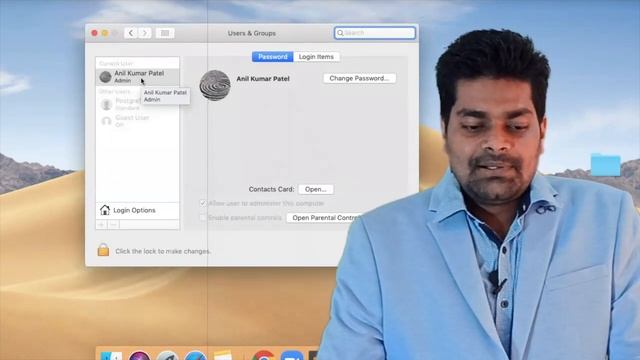
Task: Go forward with the right arrow button
Action: click(x=144, y=33)
